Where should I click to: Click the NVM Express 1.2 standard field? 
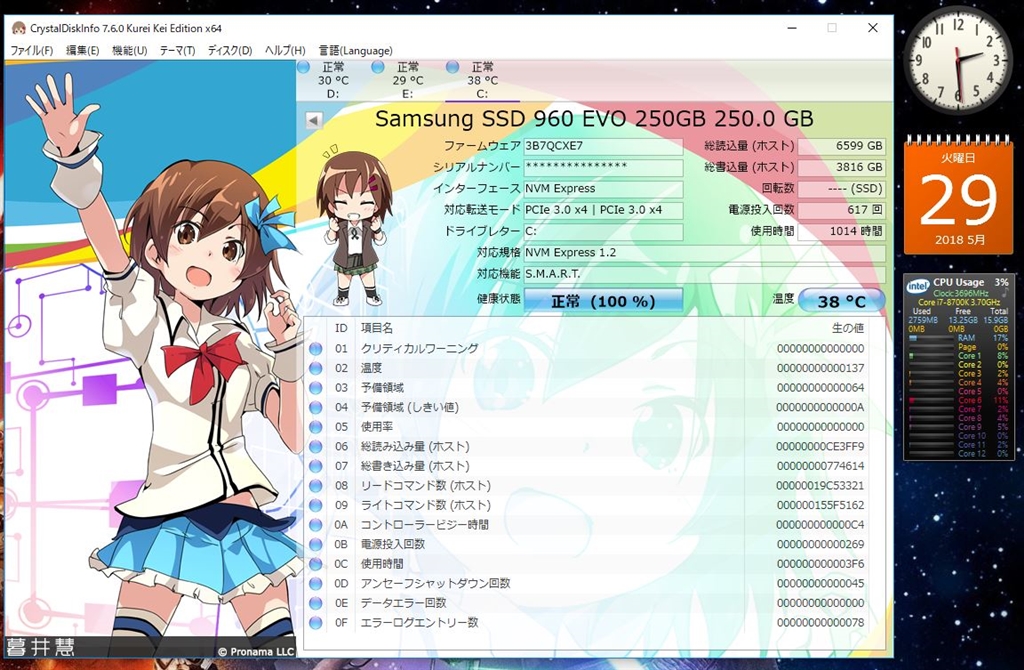[705, 253]
